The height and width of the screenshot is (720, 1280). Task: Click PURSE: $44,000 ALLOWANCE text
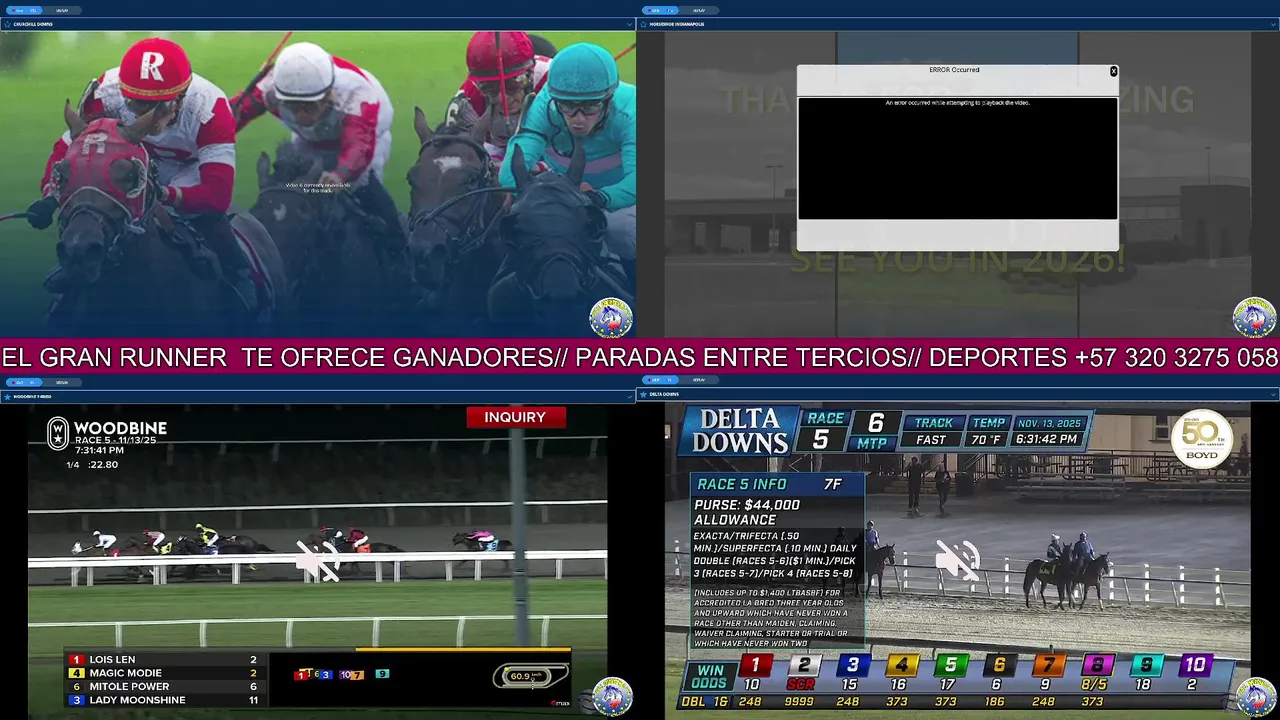pyautogui.click(x=747, y=512)
